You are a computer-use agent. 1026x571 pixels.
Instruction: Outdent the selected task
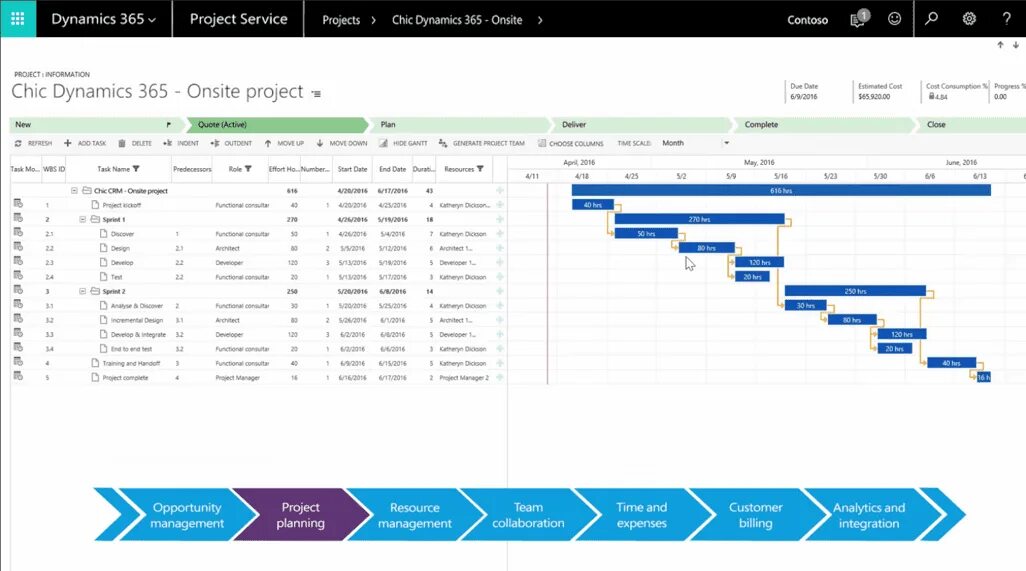point(231,143)
